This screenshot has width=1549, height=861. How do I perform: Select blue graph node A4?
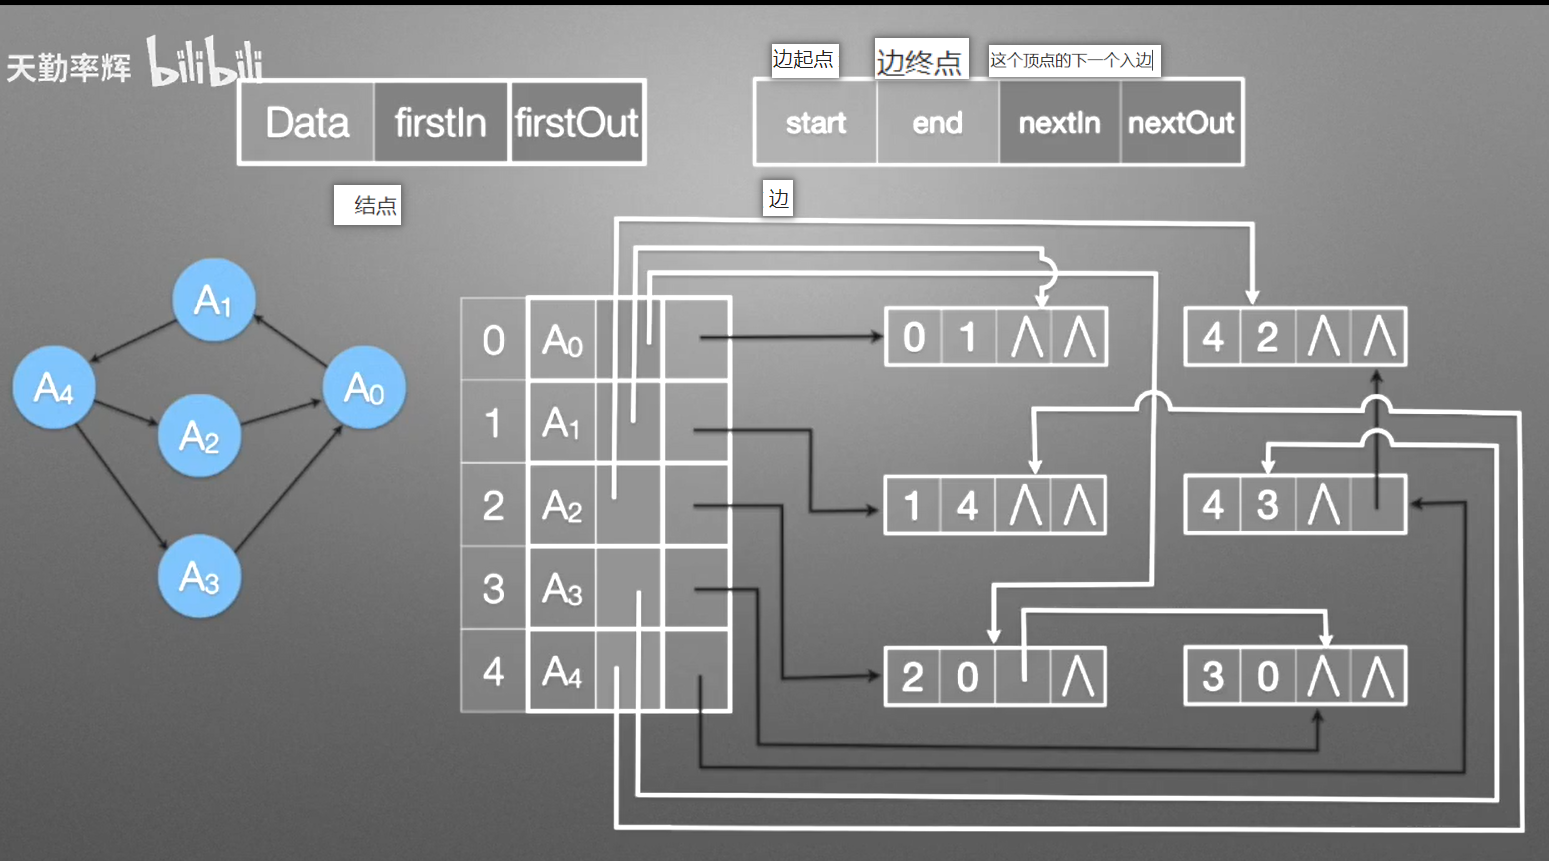[x=54, y=387]
